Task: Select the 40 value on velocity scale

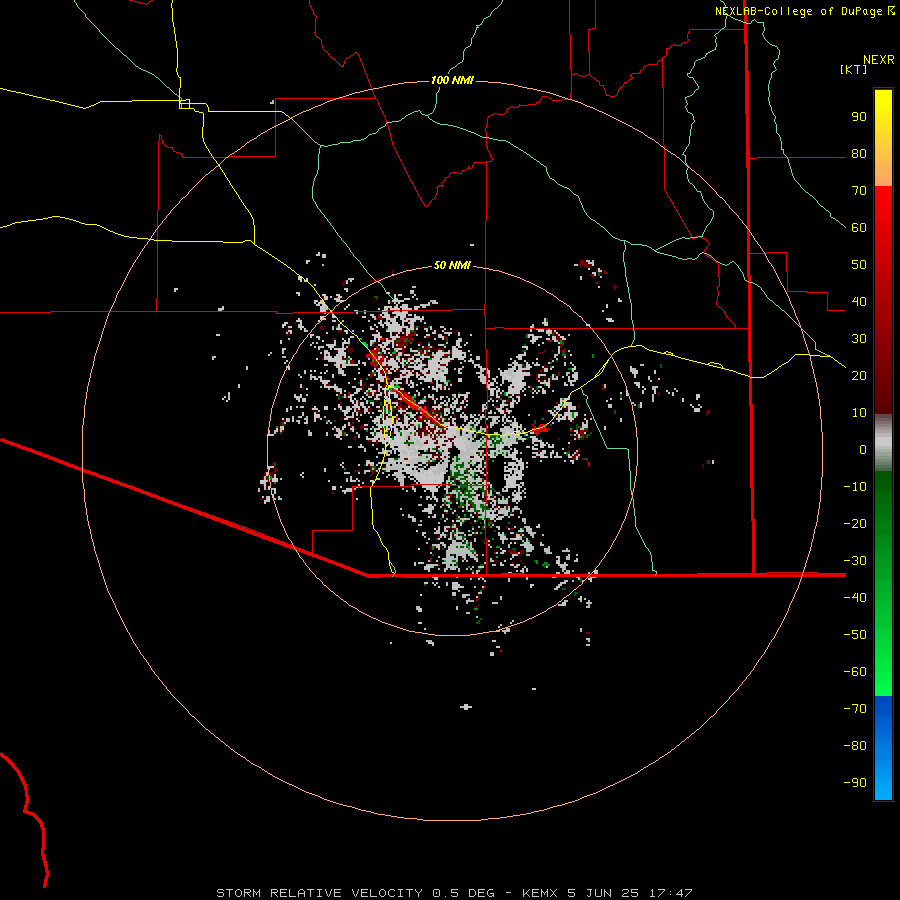Action: pyautogui.click(x=859, y=301)
